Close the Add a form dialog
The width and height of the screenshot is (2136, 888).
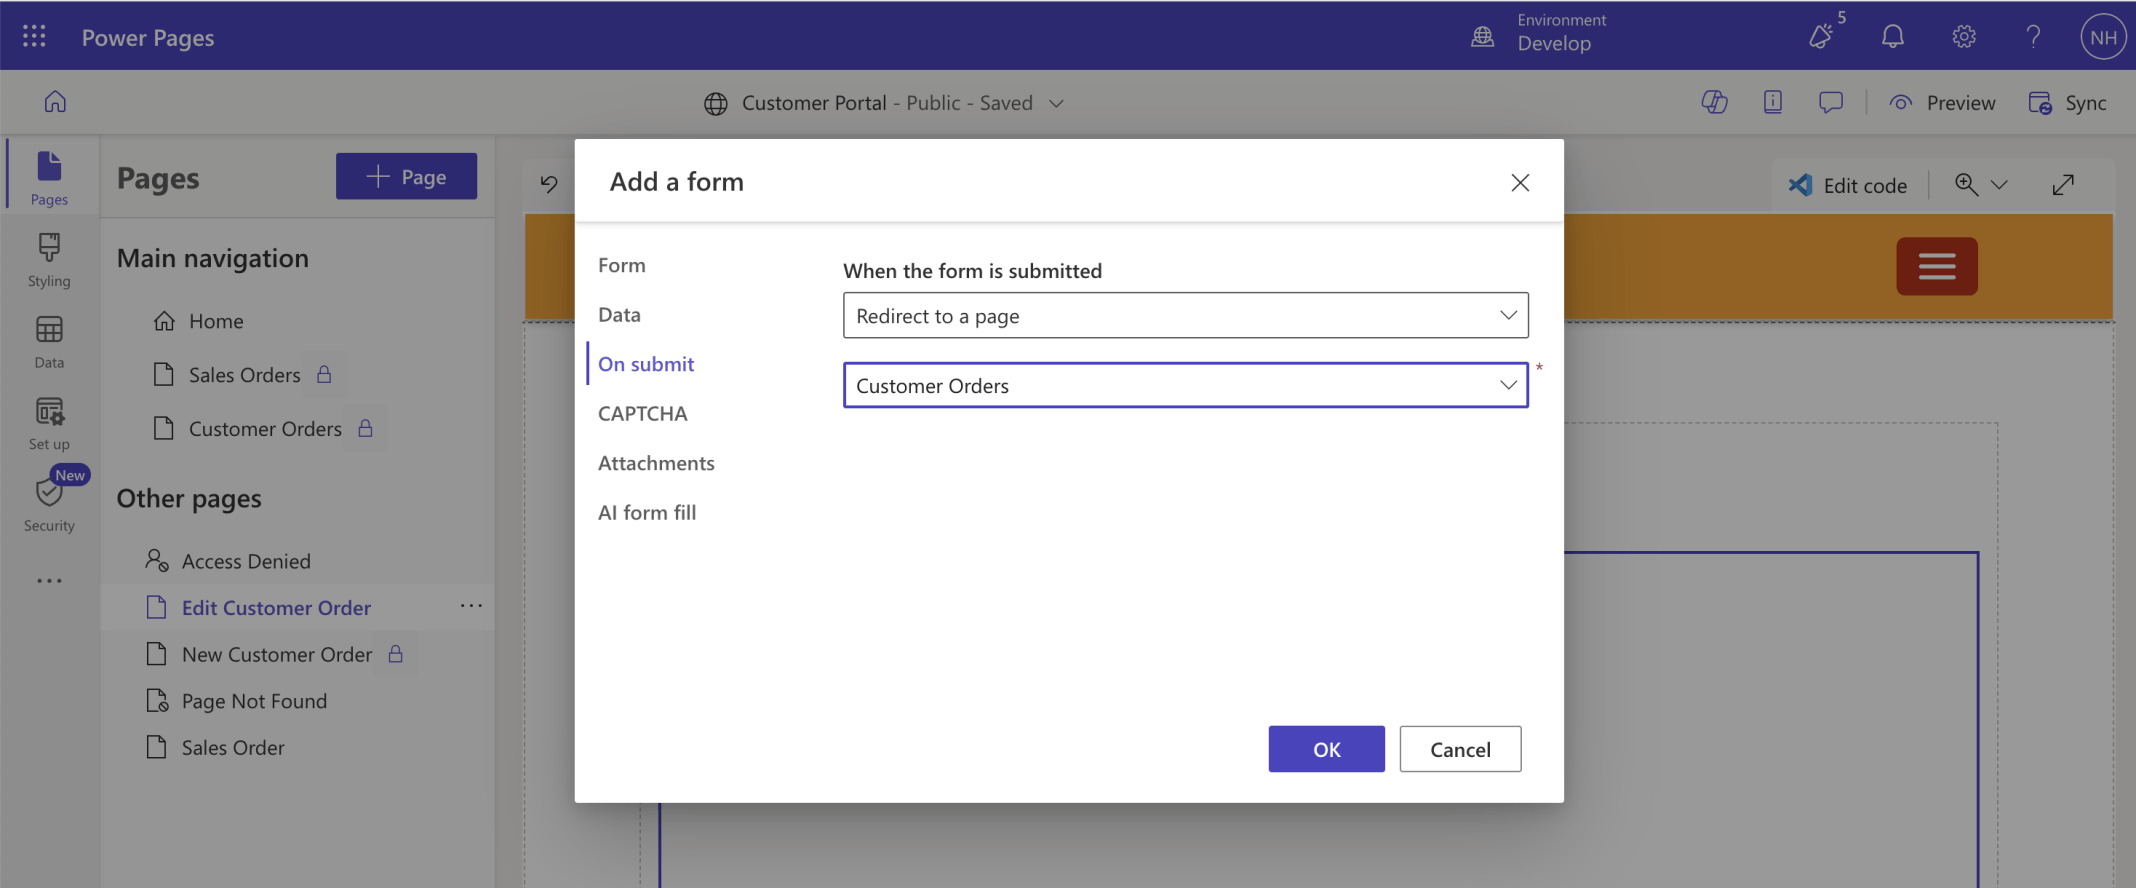pyautogui.click(x=1520, y=182)
